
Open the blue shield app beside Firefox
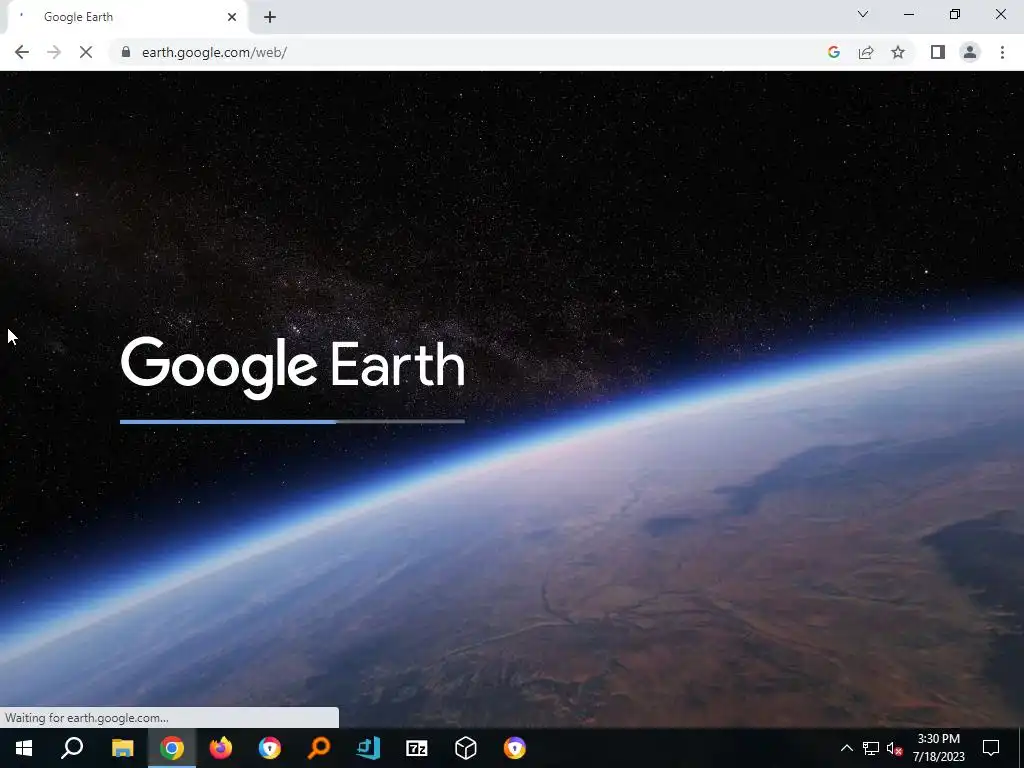[270, 748]
